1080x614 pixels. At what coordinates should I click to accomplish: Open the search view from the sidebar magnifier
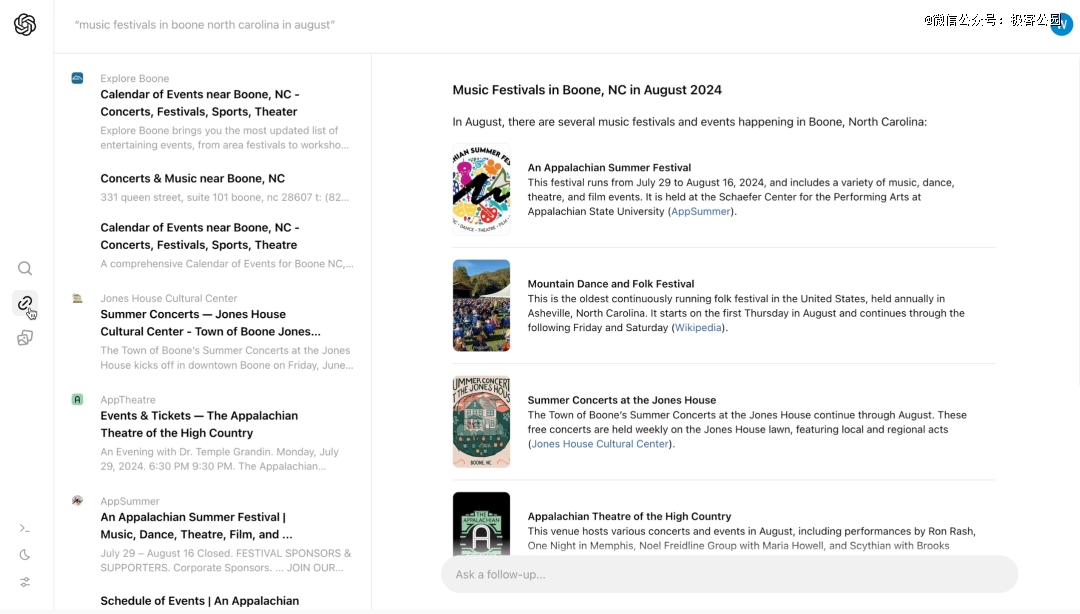(25, 268)
